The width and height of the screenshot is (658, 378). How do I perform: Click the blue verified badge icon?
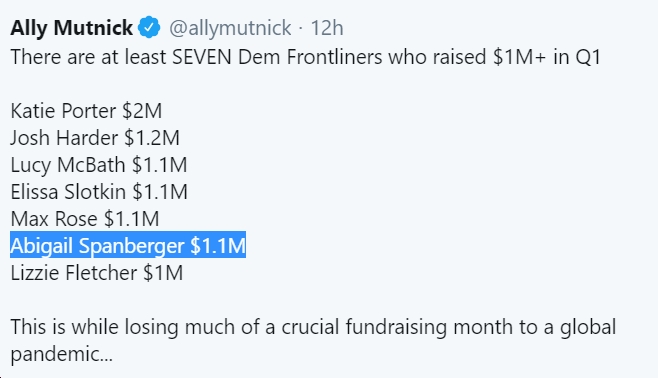[149, 28]
